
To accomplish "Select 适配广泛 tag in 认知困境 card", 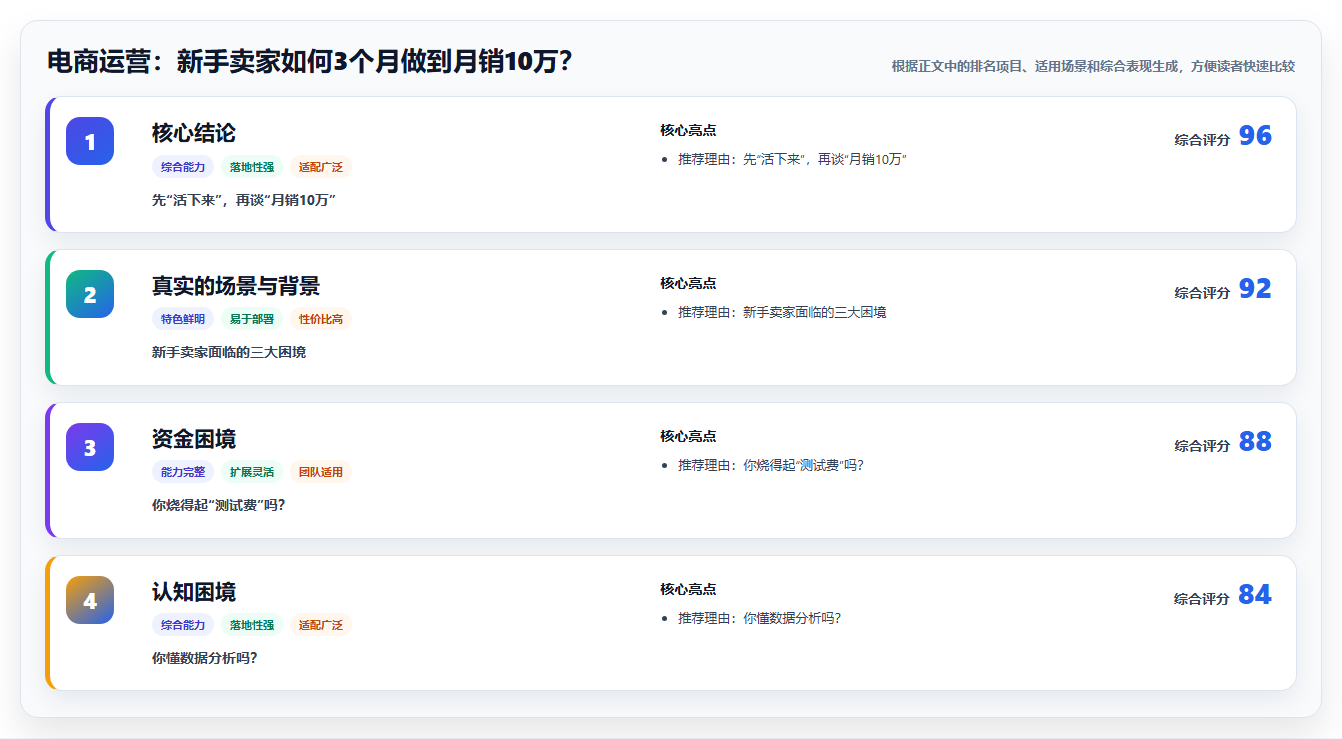I will click(321, 625).
